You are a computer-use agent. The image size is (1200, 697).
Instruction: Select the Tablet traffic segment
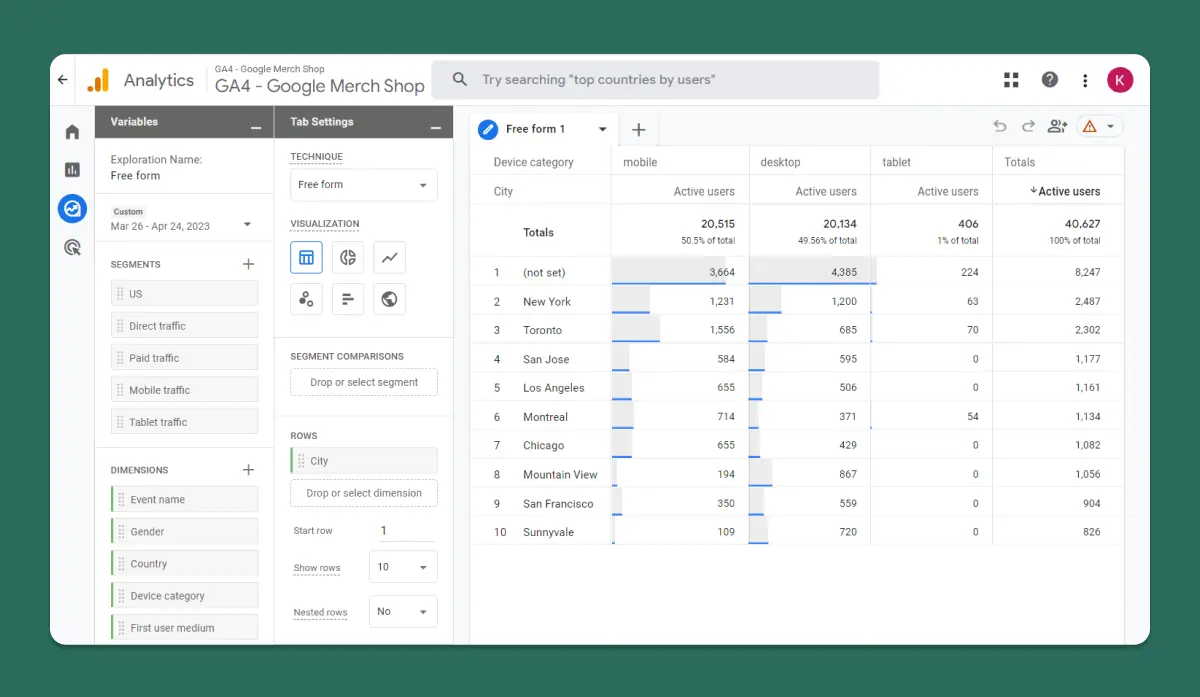184,422
